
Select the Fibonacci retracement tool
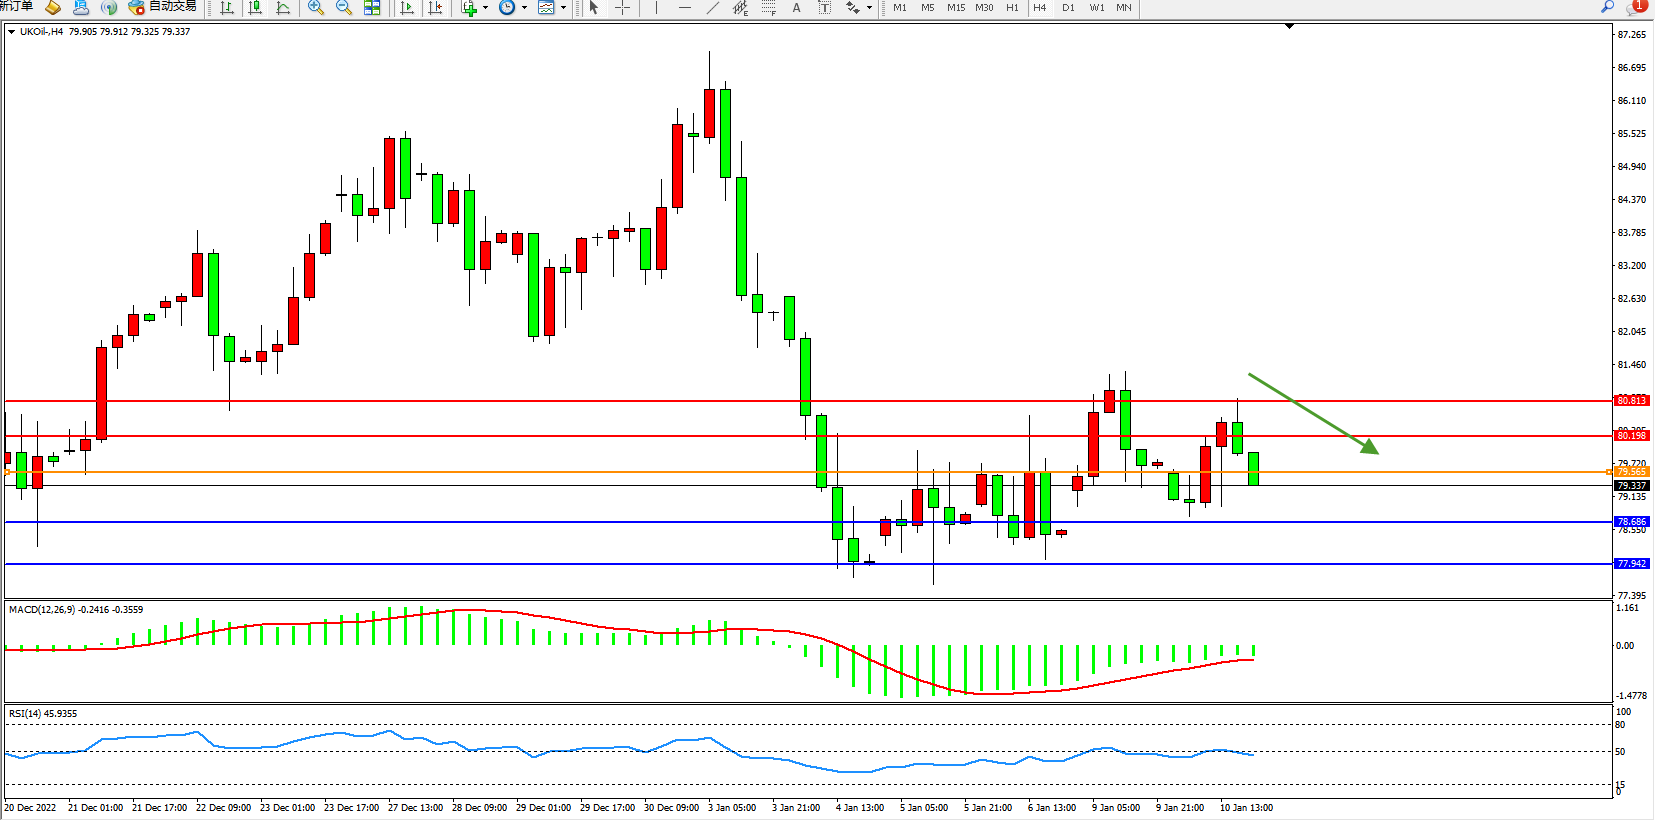tap(768, 8)
